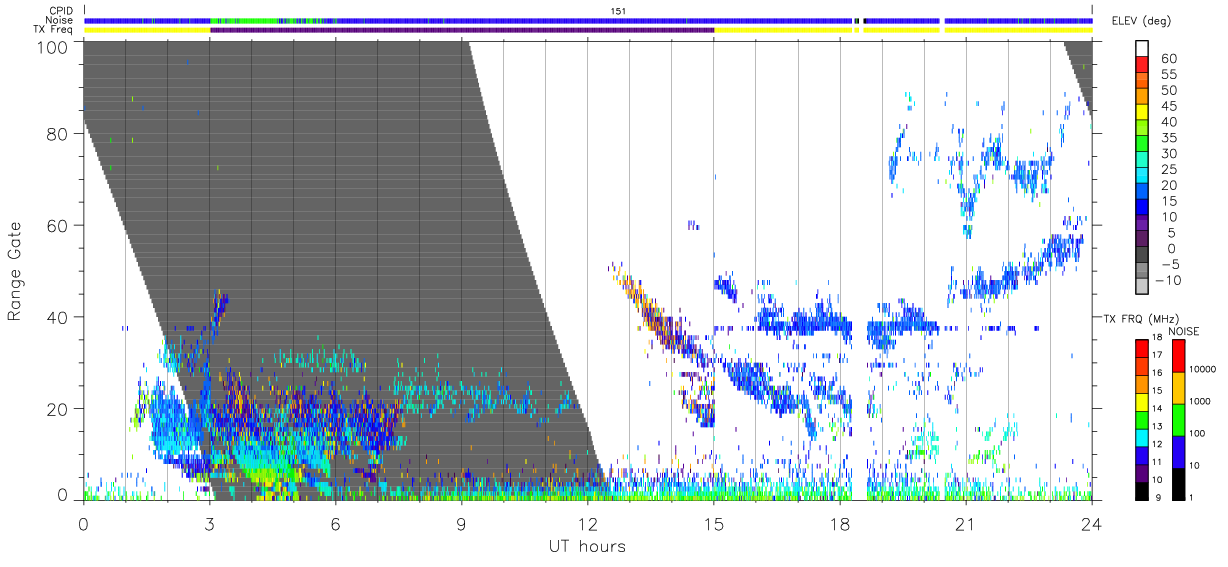Select the orange 1000–10000 swatch in NOISE colorbar
1228x567 pixels.
[x=1179, y=387]
